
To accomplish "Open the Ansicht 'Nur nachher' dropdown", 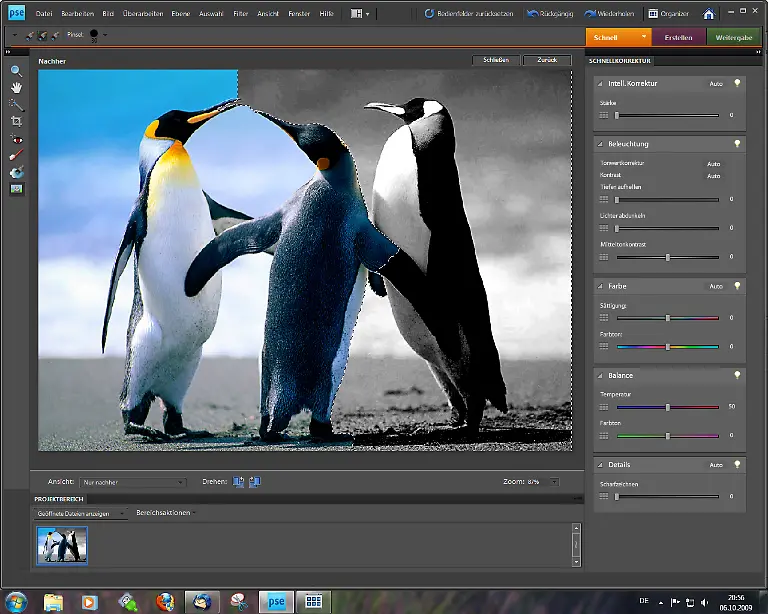I will tap(133, 482).
